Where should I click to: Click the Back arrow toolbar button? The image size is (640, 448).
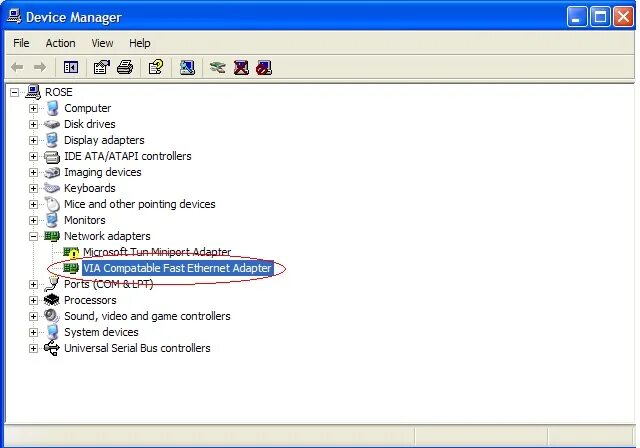click(17, 67)
